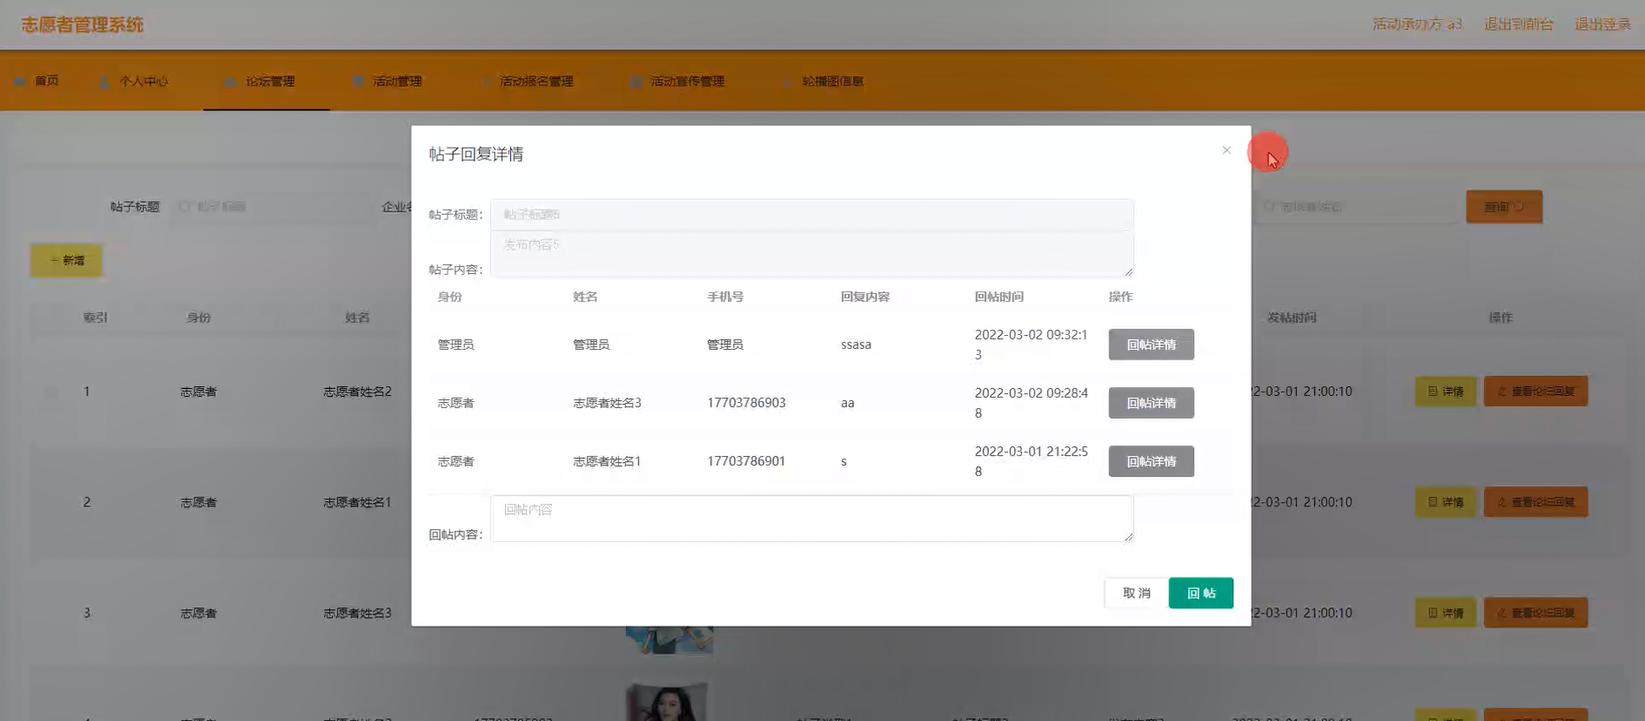Click the + 新增 add button
The width and height of the screenshot is (1645, 721).
coord(66,260)
